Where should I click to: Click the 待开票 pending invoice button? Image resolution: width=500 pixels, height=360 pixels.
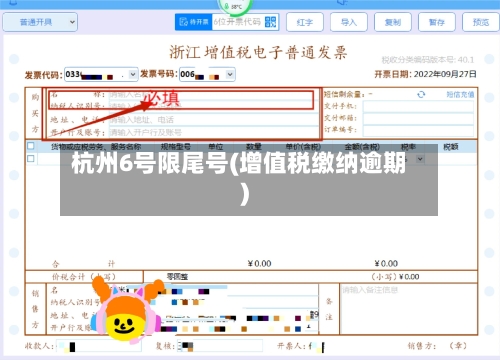[x=194, y=22]
